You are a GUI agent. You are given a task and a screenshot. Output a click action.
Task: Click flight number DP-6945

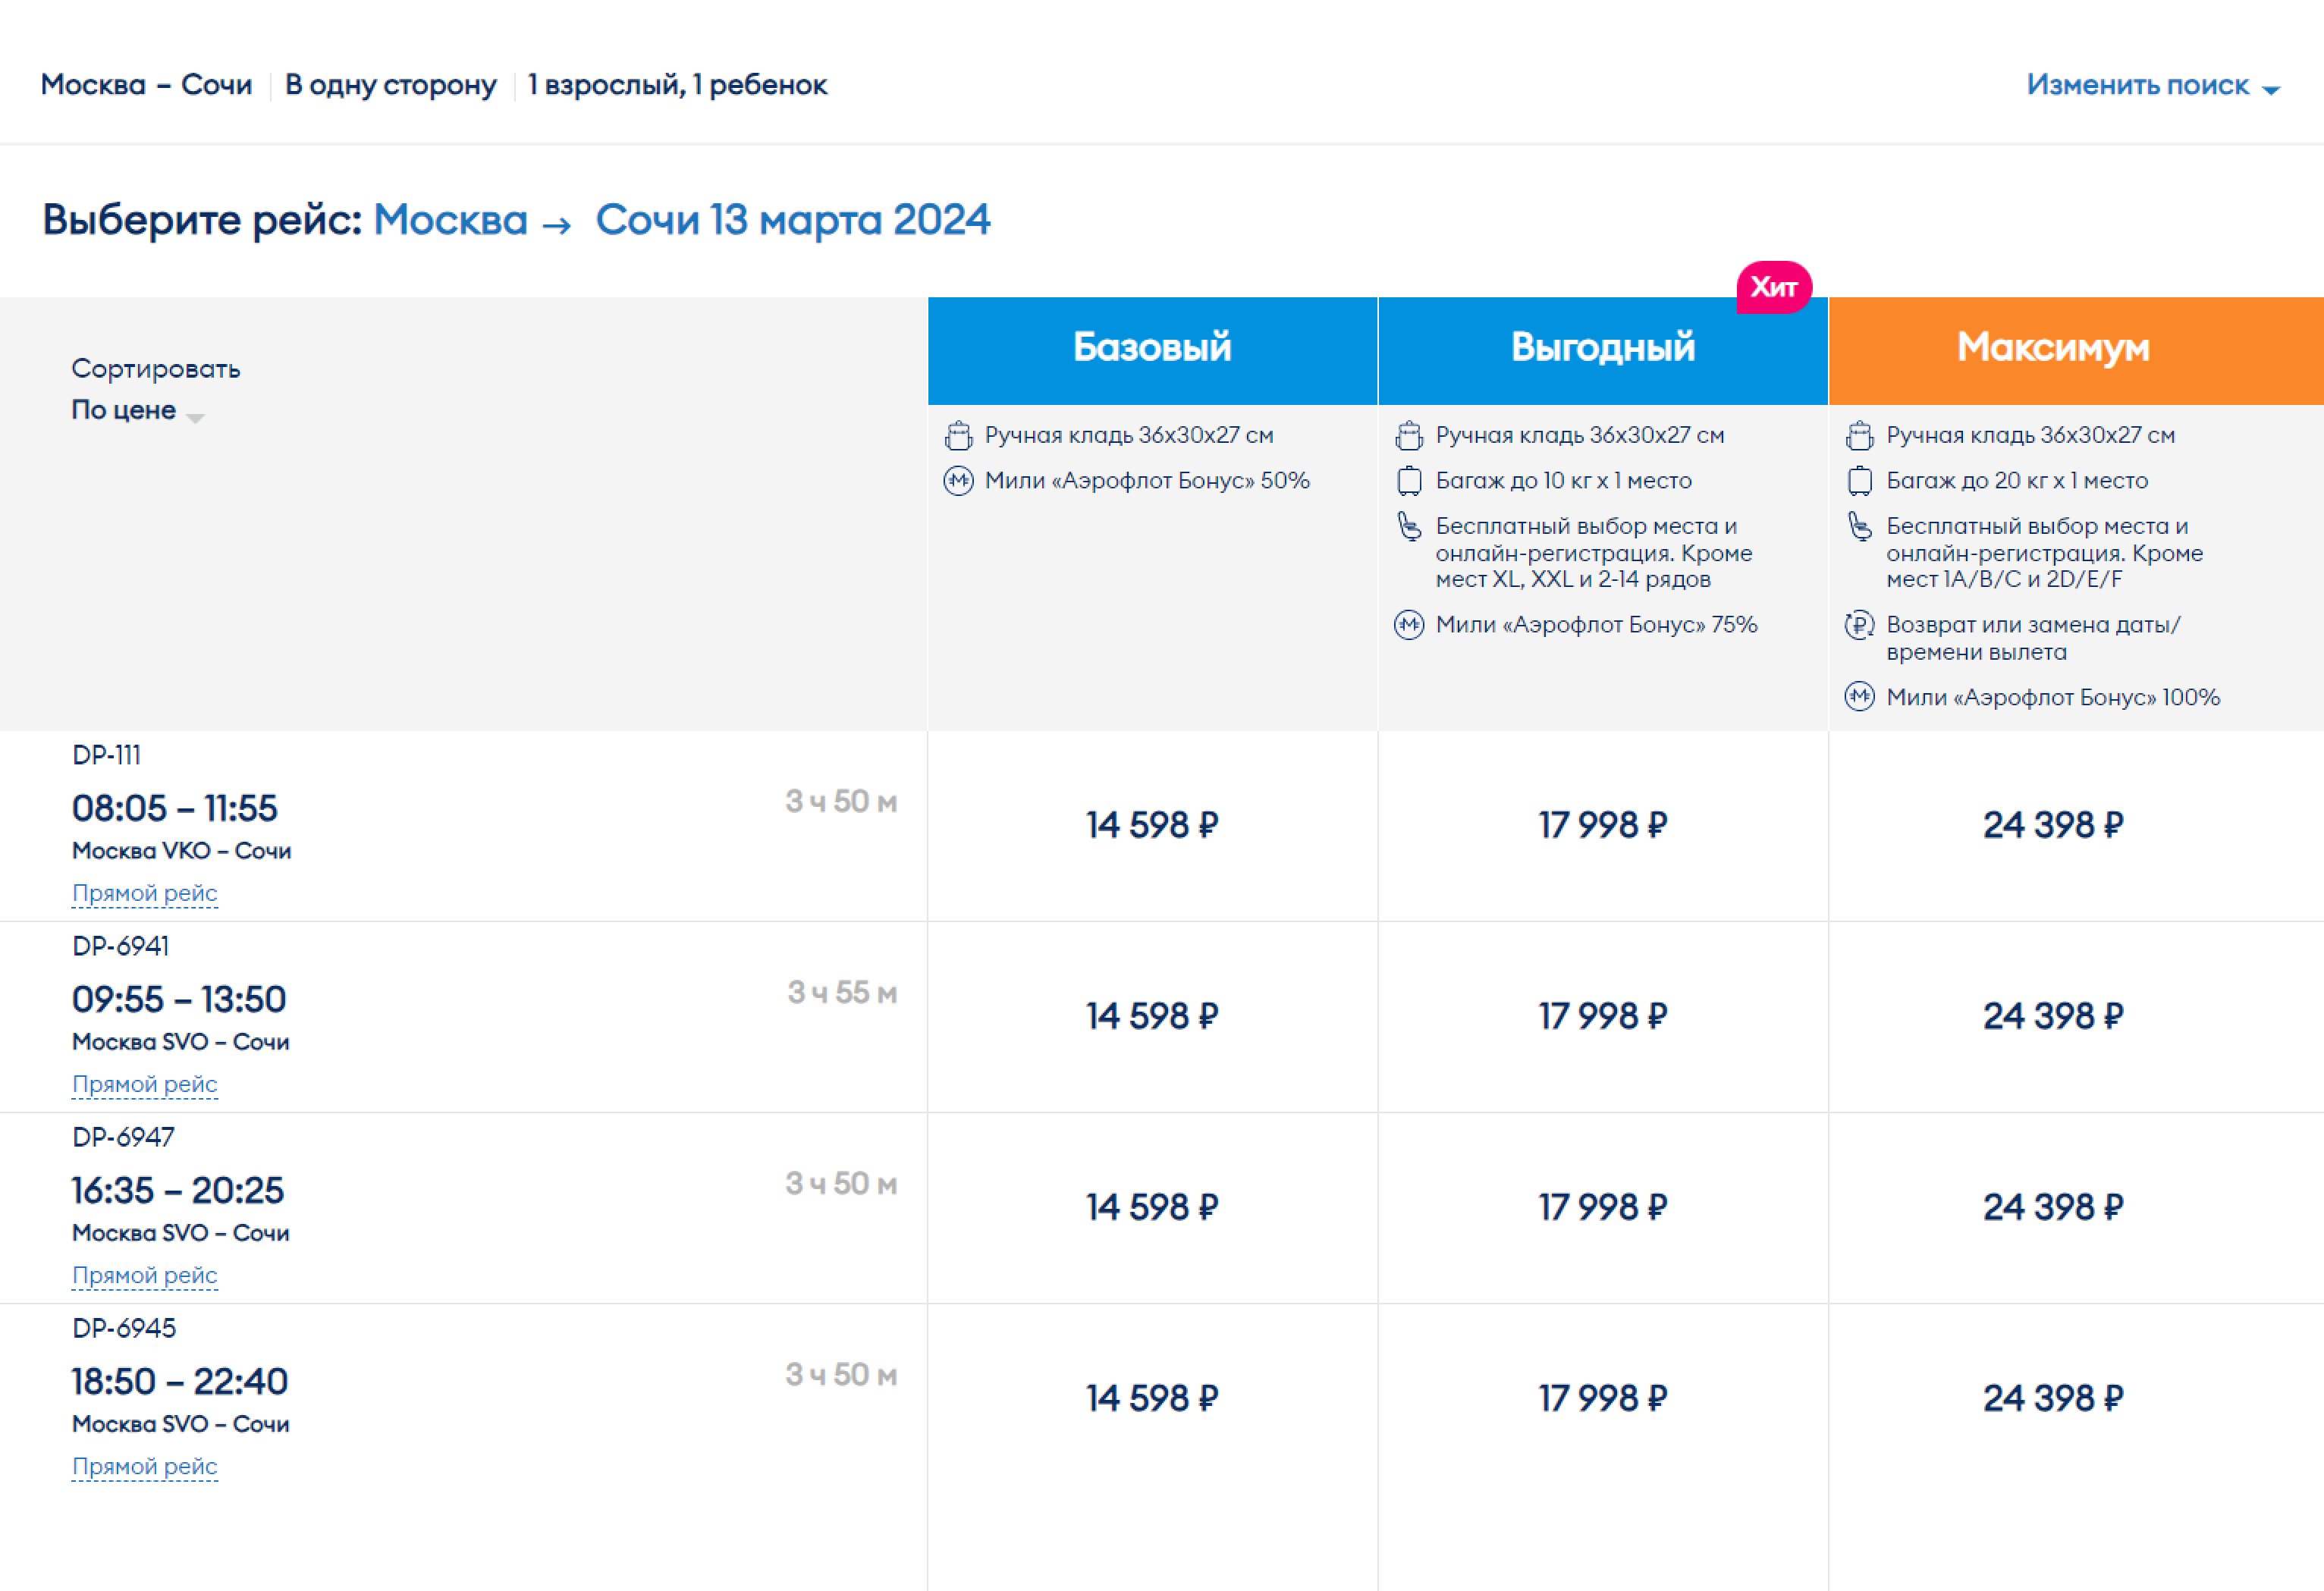[124, 1328]
